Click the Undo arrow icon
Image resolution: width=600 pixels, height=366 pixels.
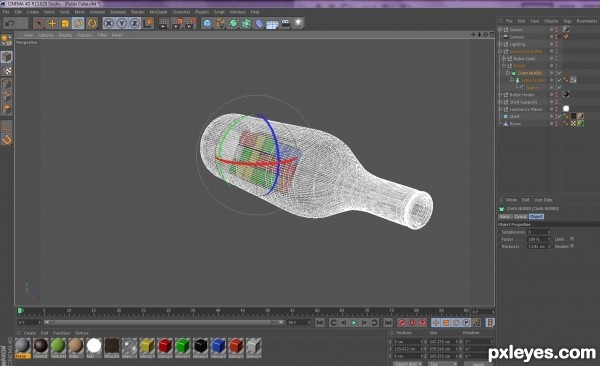pyautogui.click(x=10, y=23)
